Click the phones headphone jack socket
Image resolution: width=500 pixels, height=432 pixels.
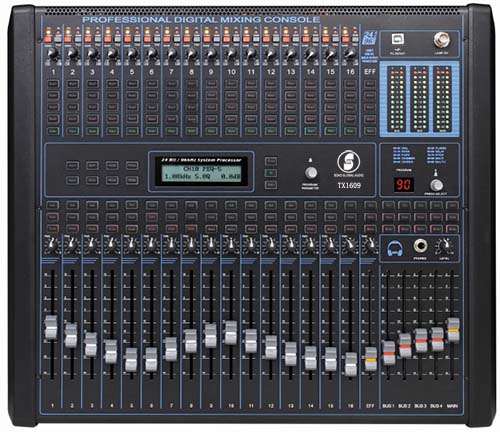420,246
